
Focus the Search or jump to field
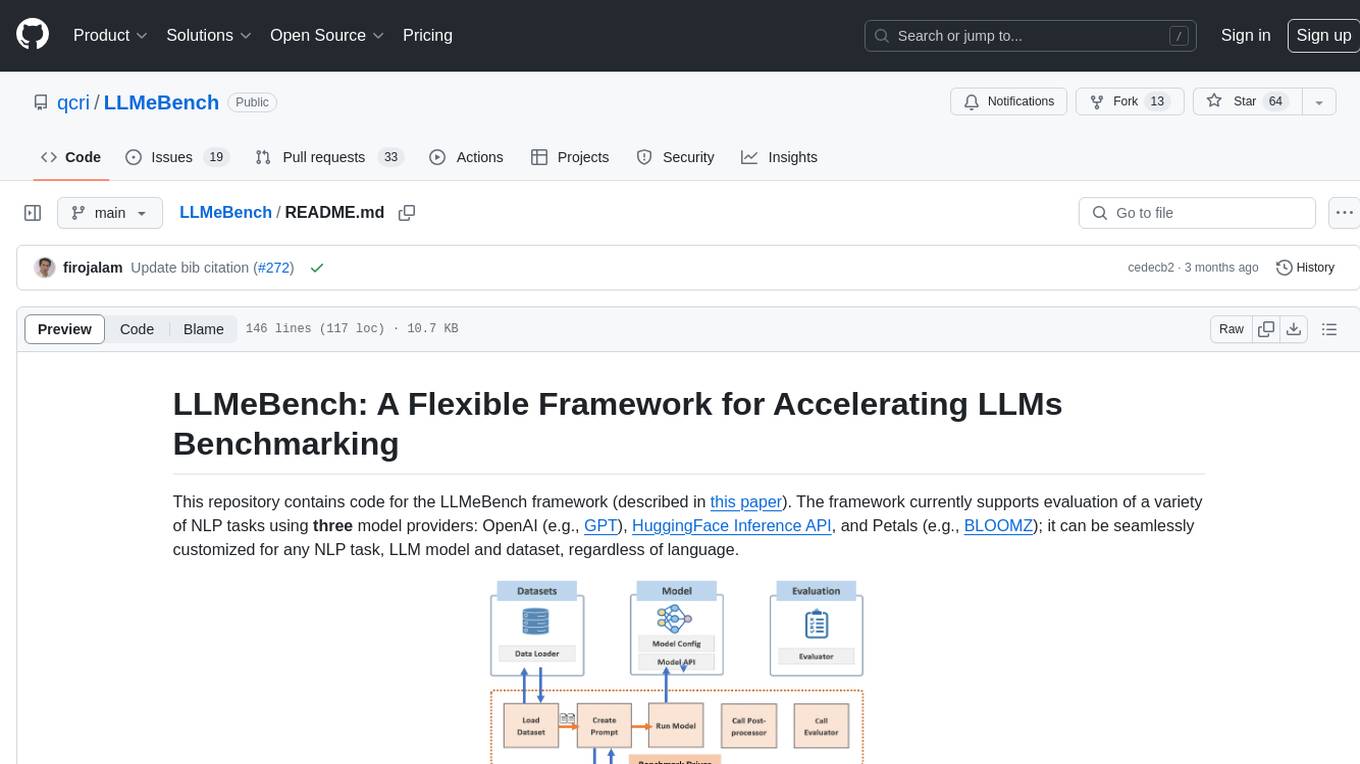(x=1032, y=36)
